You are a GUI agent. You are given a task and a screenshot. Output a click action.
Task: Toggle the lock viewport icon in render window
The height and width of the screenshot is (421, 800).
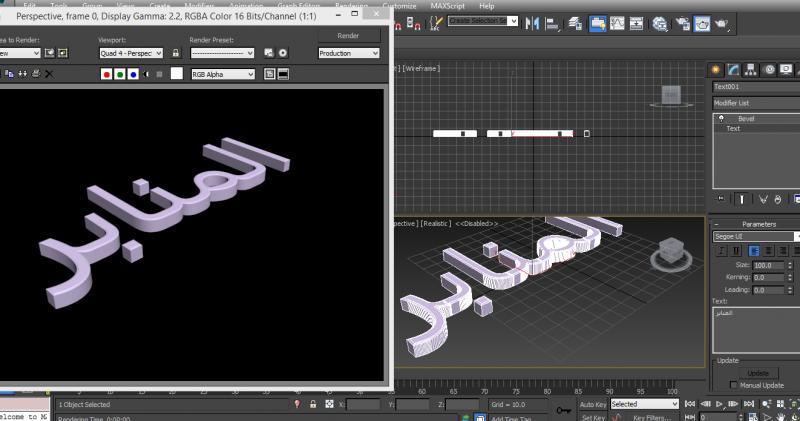[x=176, y=53]
